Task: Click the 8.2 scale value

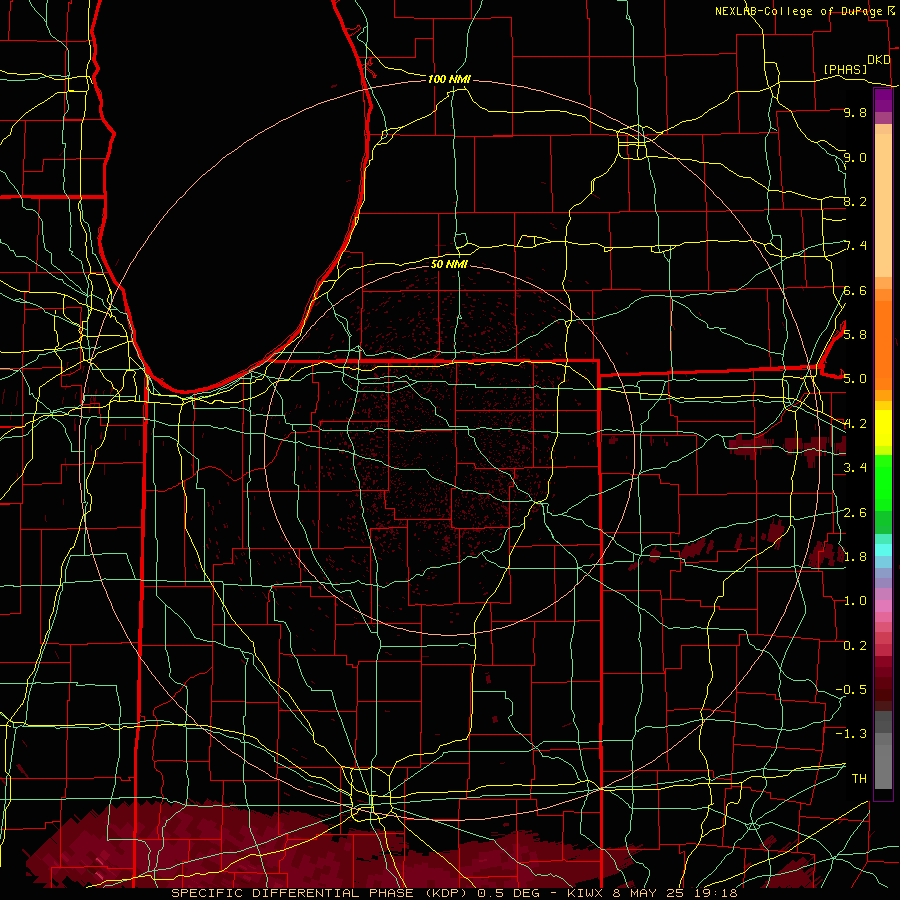Action: (855, 201)
